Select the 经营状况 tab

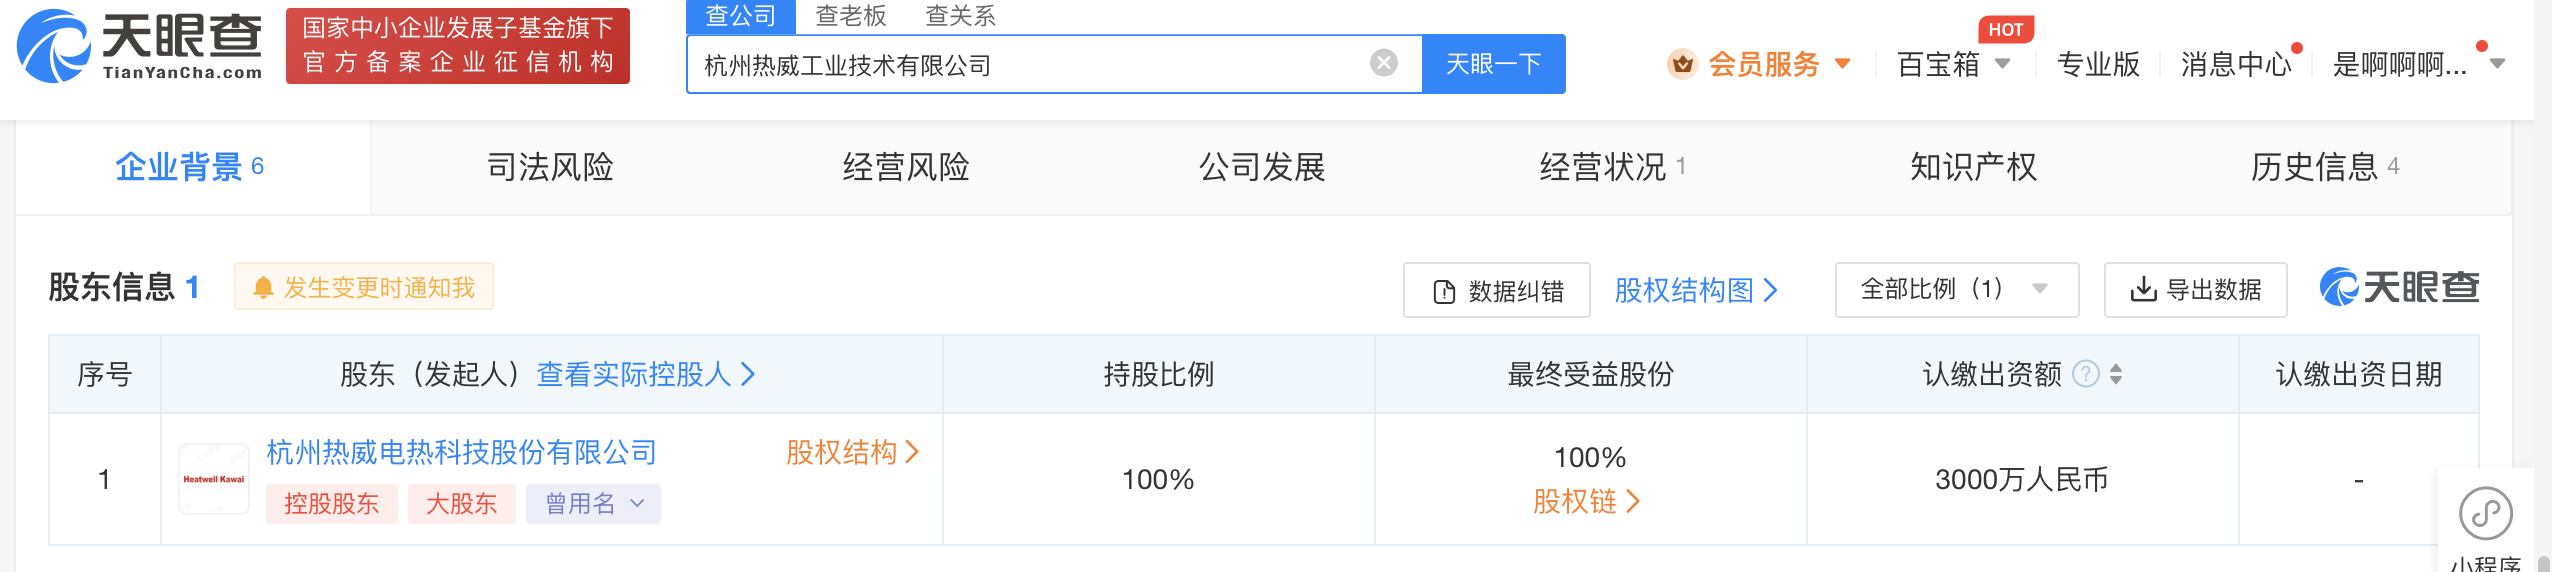click(1612, 167)
